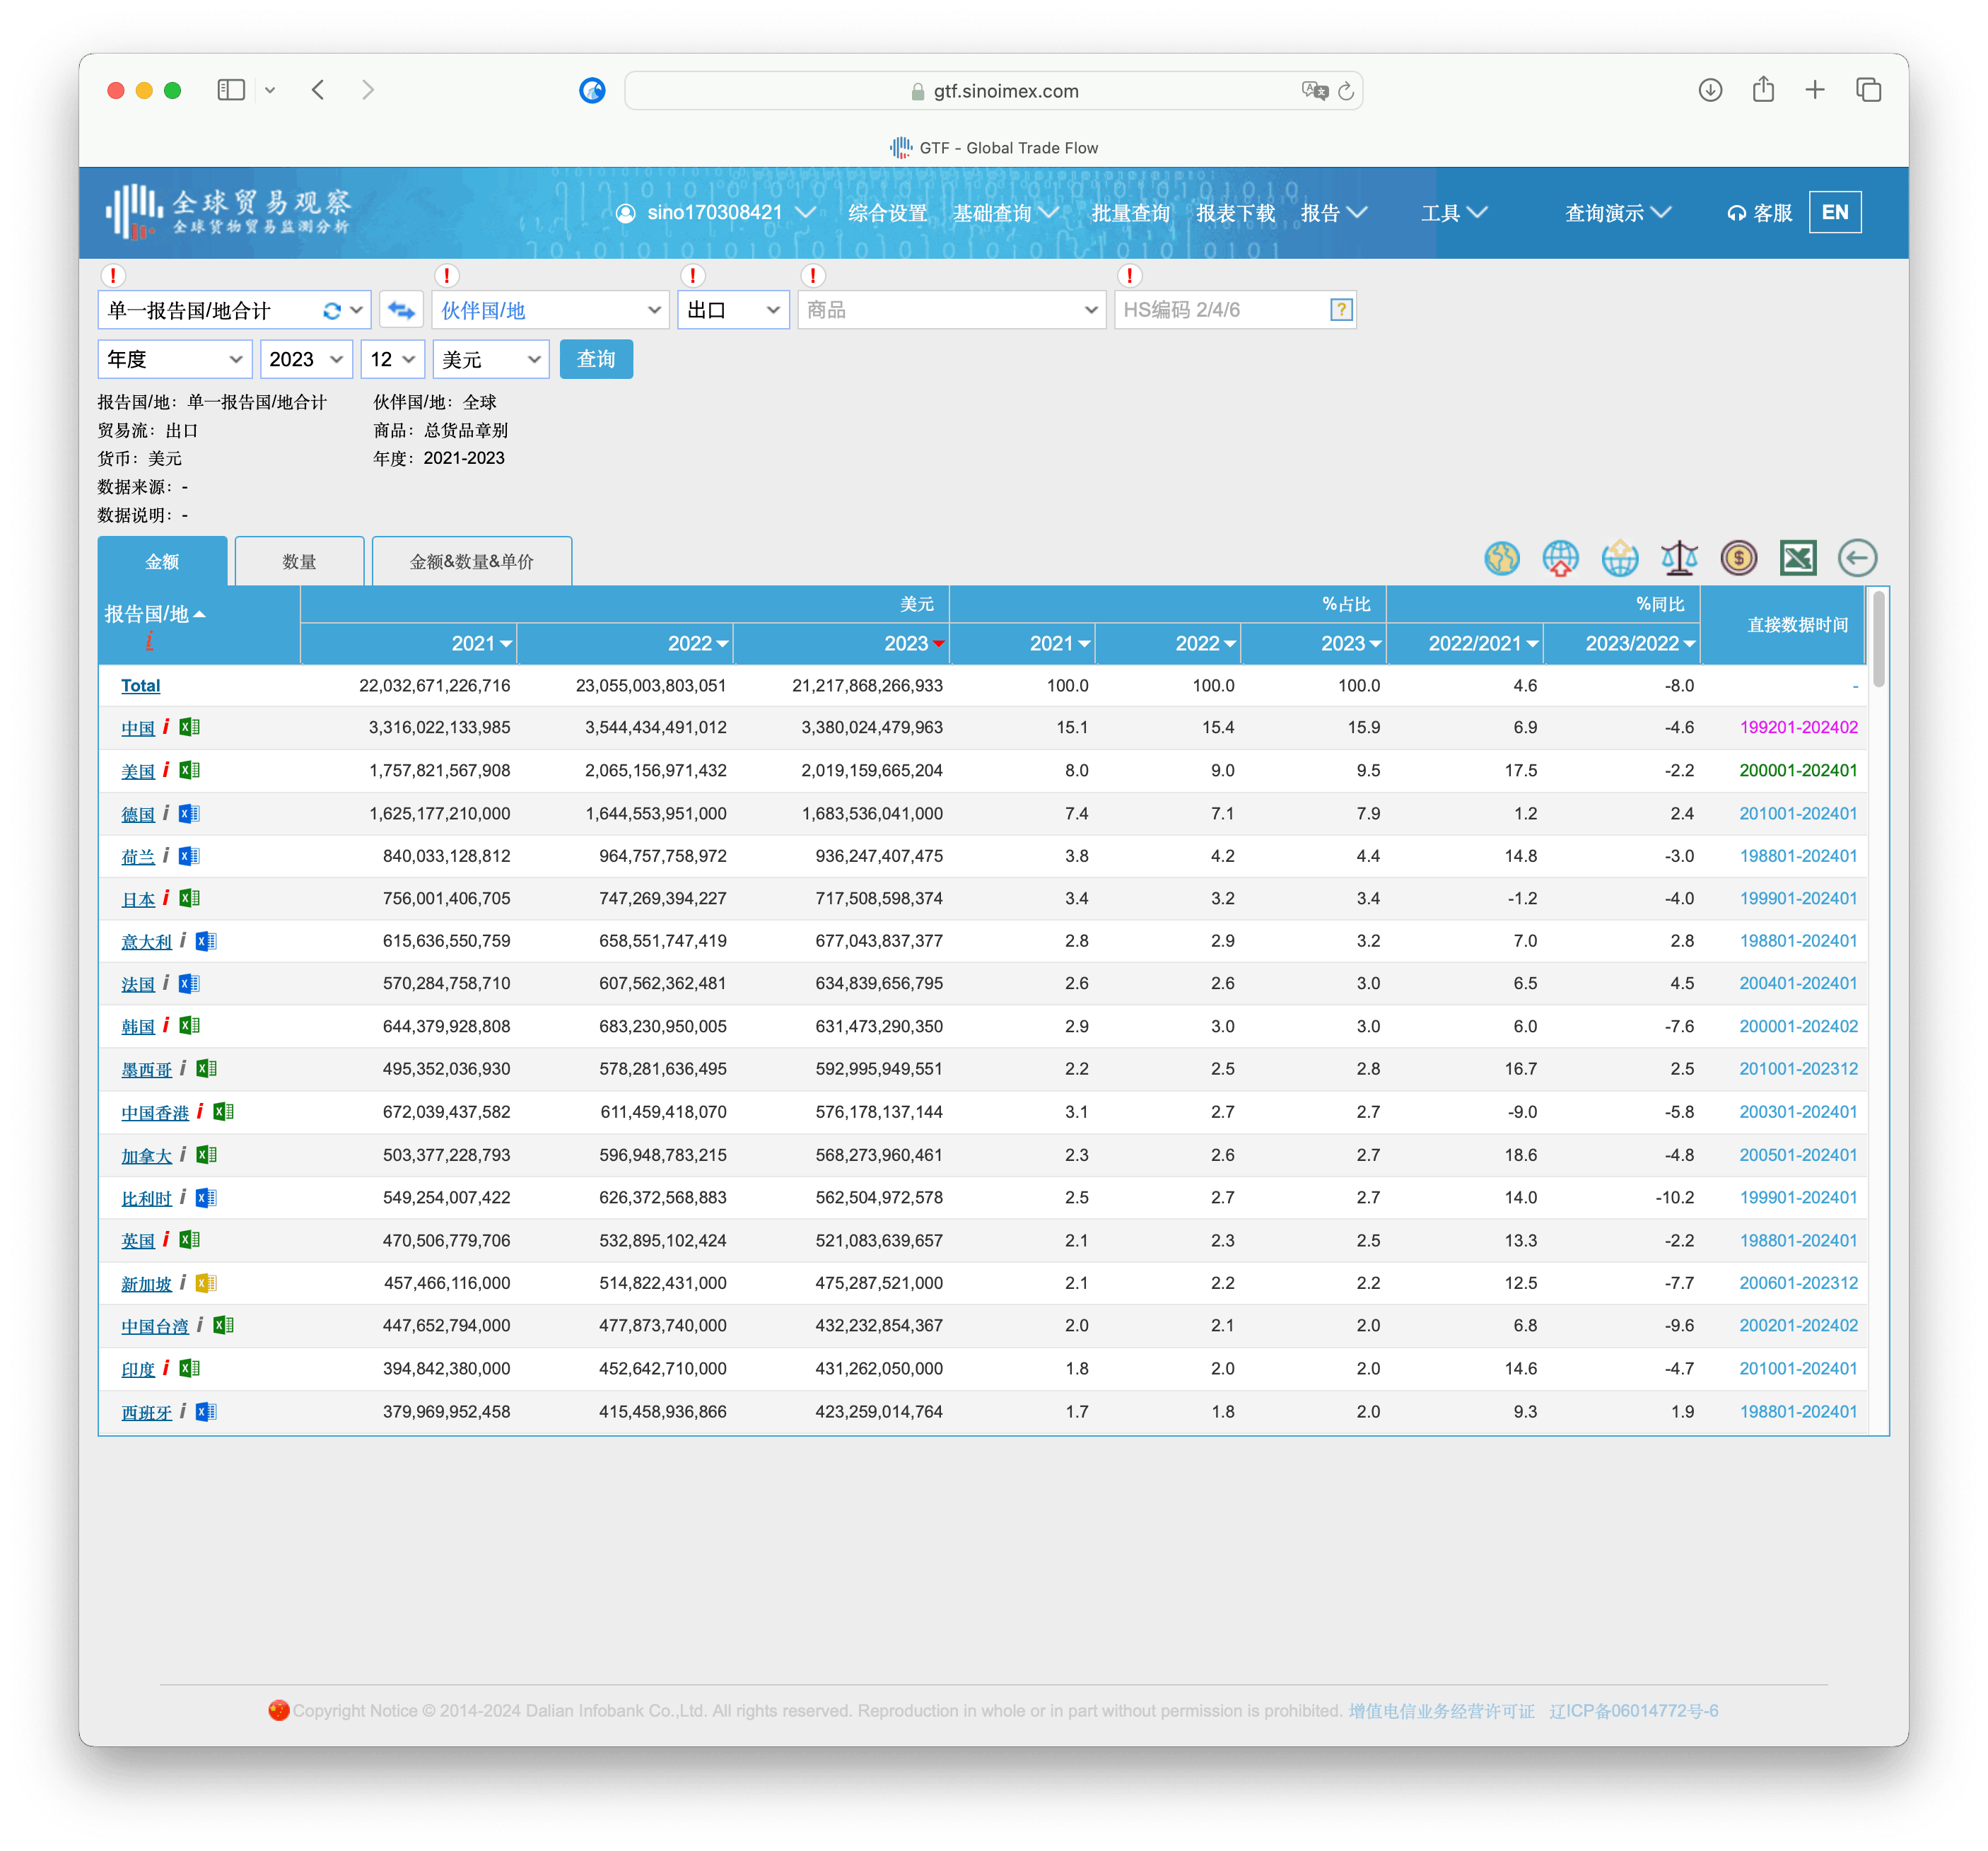Open the 增值电信业务经营许可证 footer link
This screenshot has width=1988, height=1851.
1441,1710
